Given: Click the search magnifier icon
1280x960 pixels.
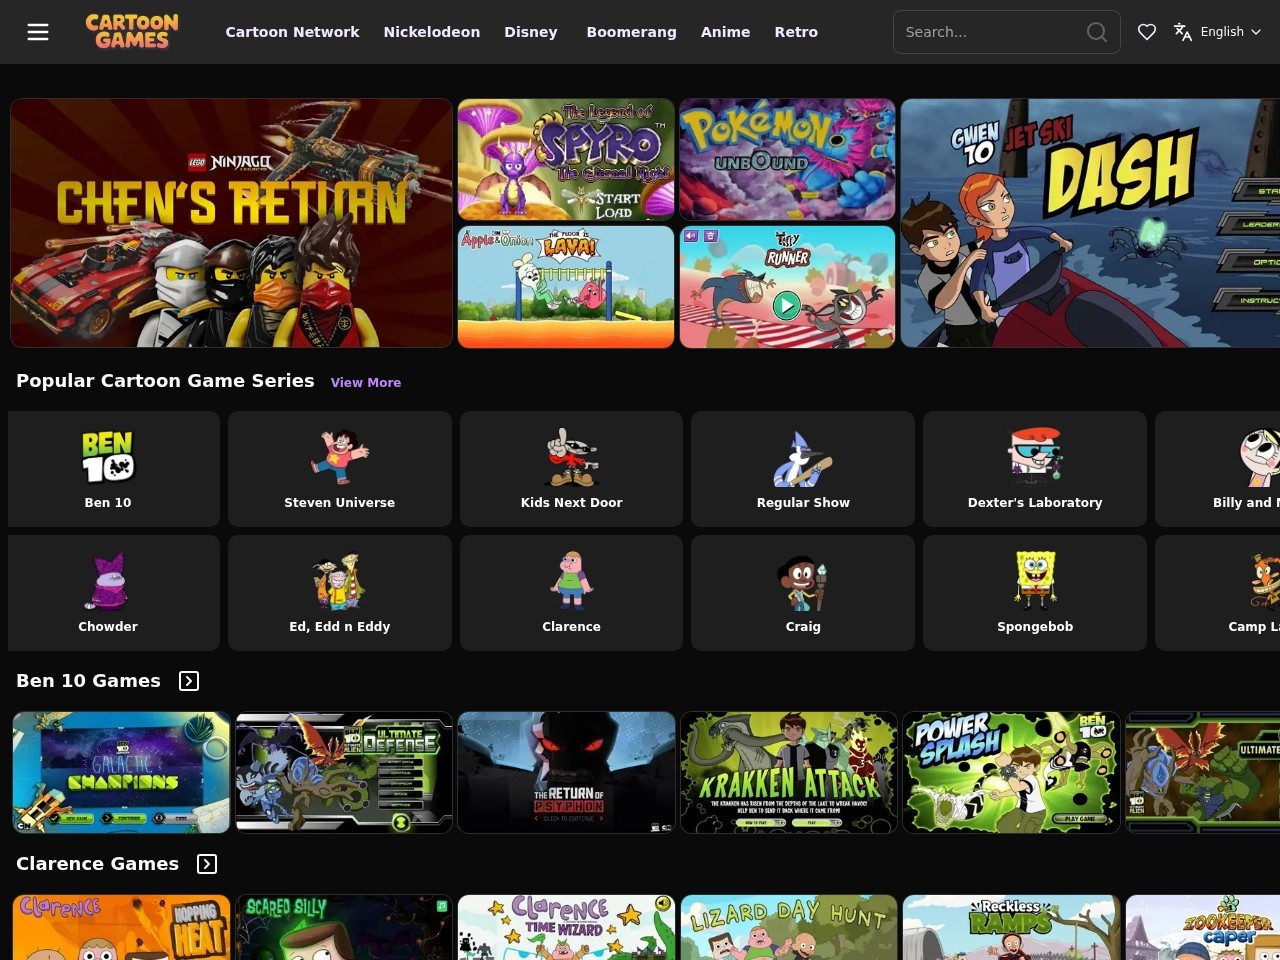Looking at the screenshot, I should [x=1097, y=32].
